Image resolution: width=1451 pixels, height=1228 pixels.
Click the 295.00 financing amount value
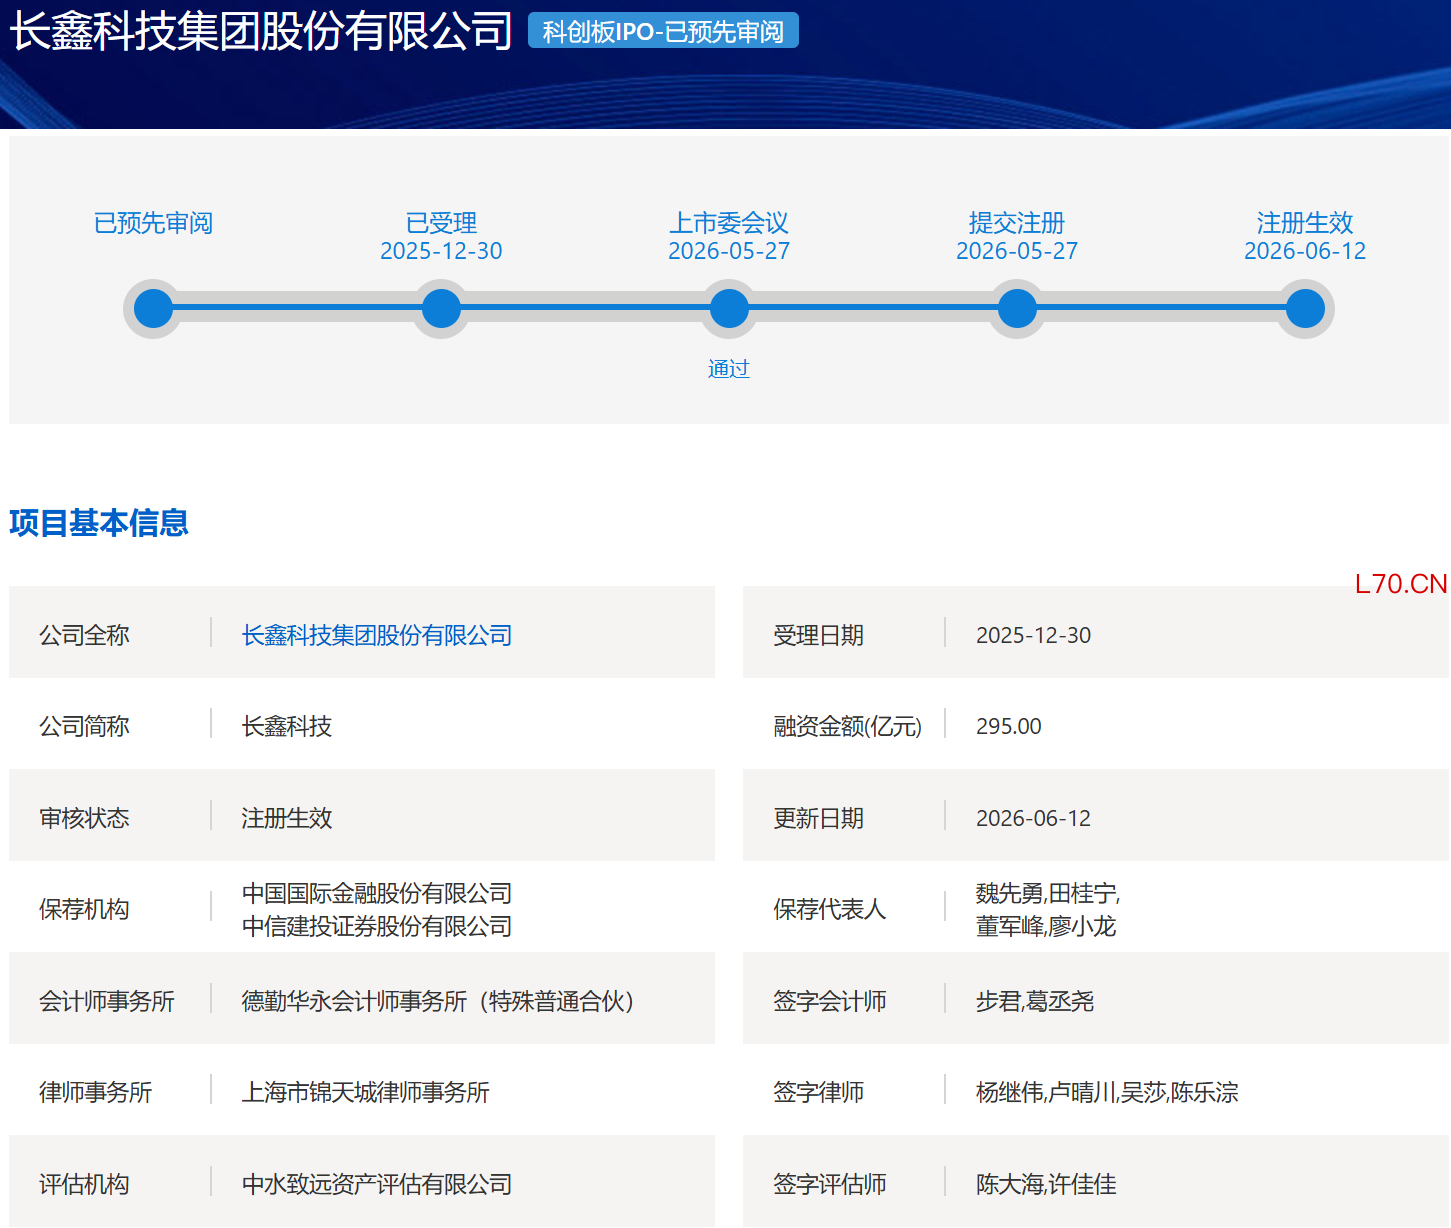[x=1009, y=726]
